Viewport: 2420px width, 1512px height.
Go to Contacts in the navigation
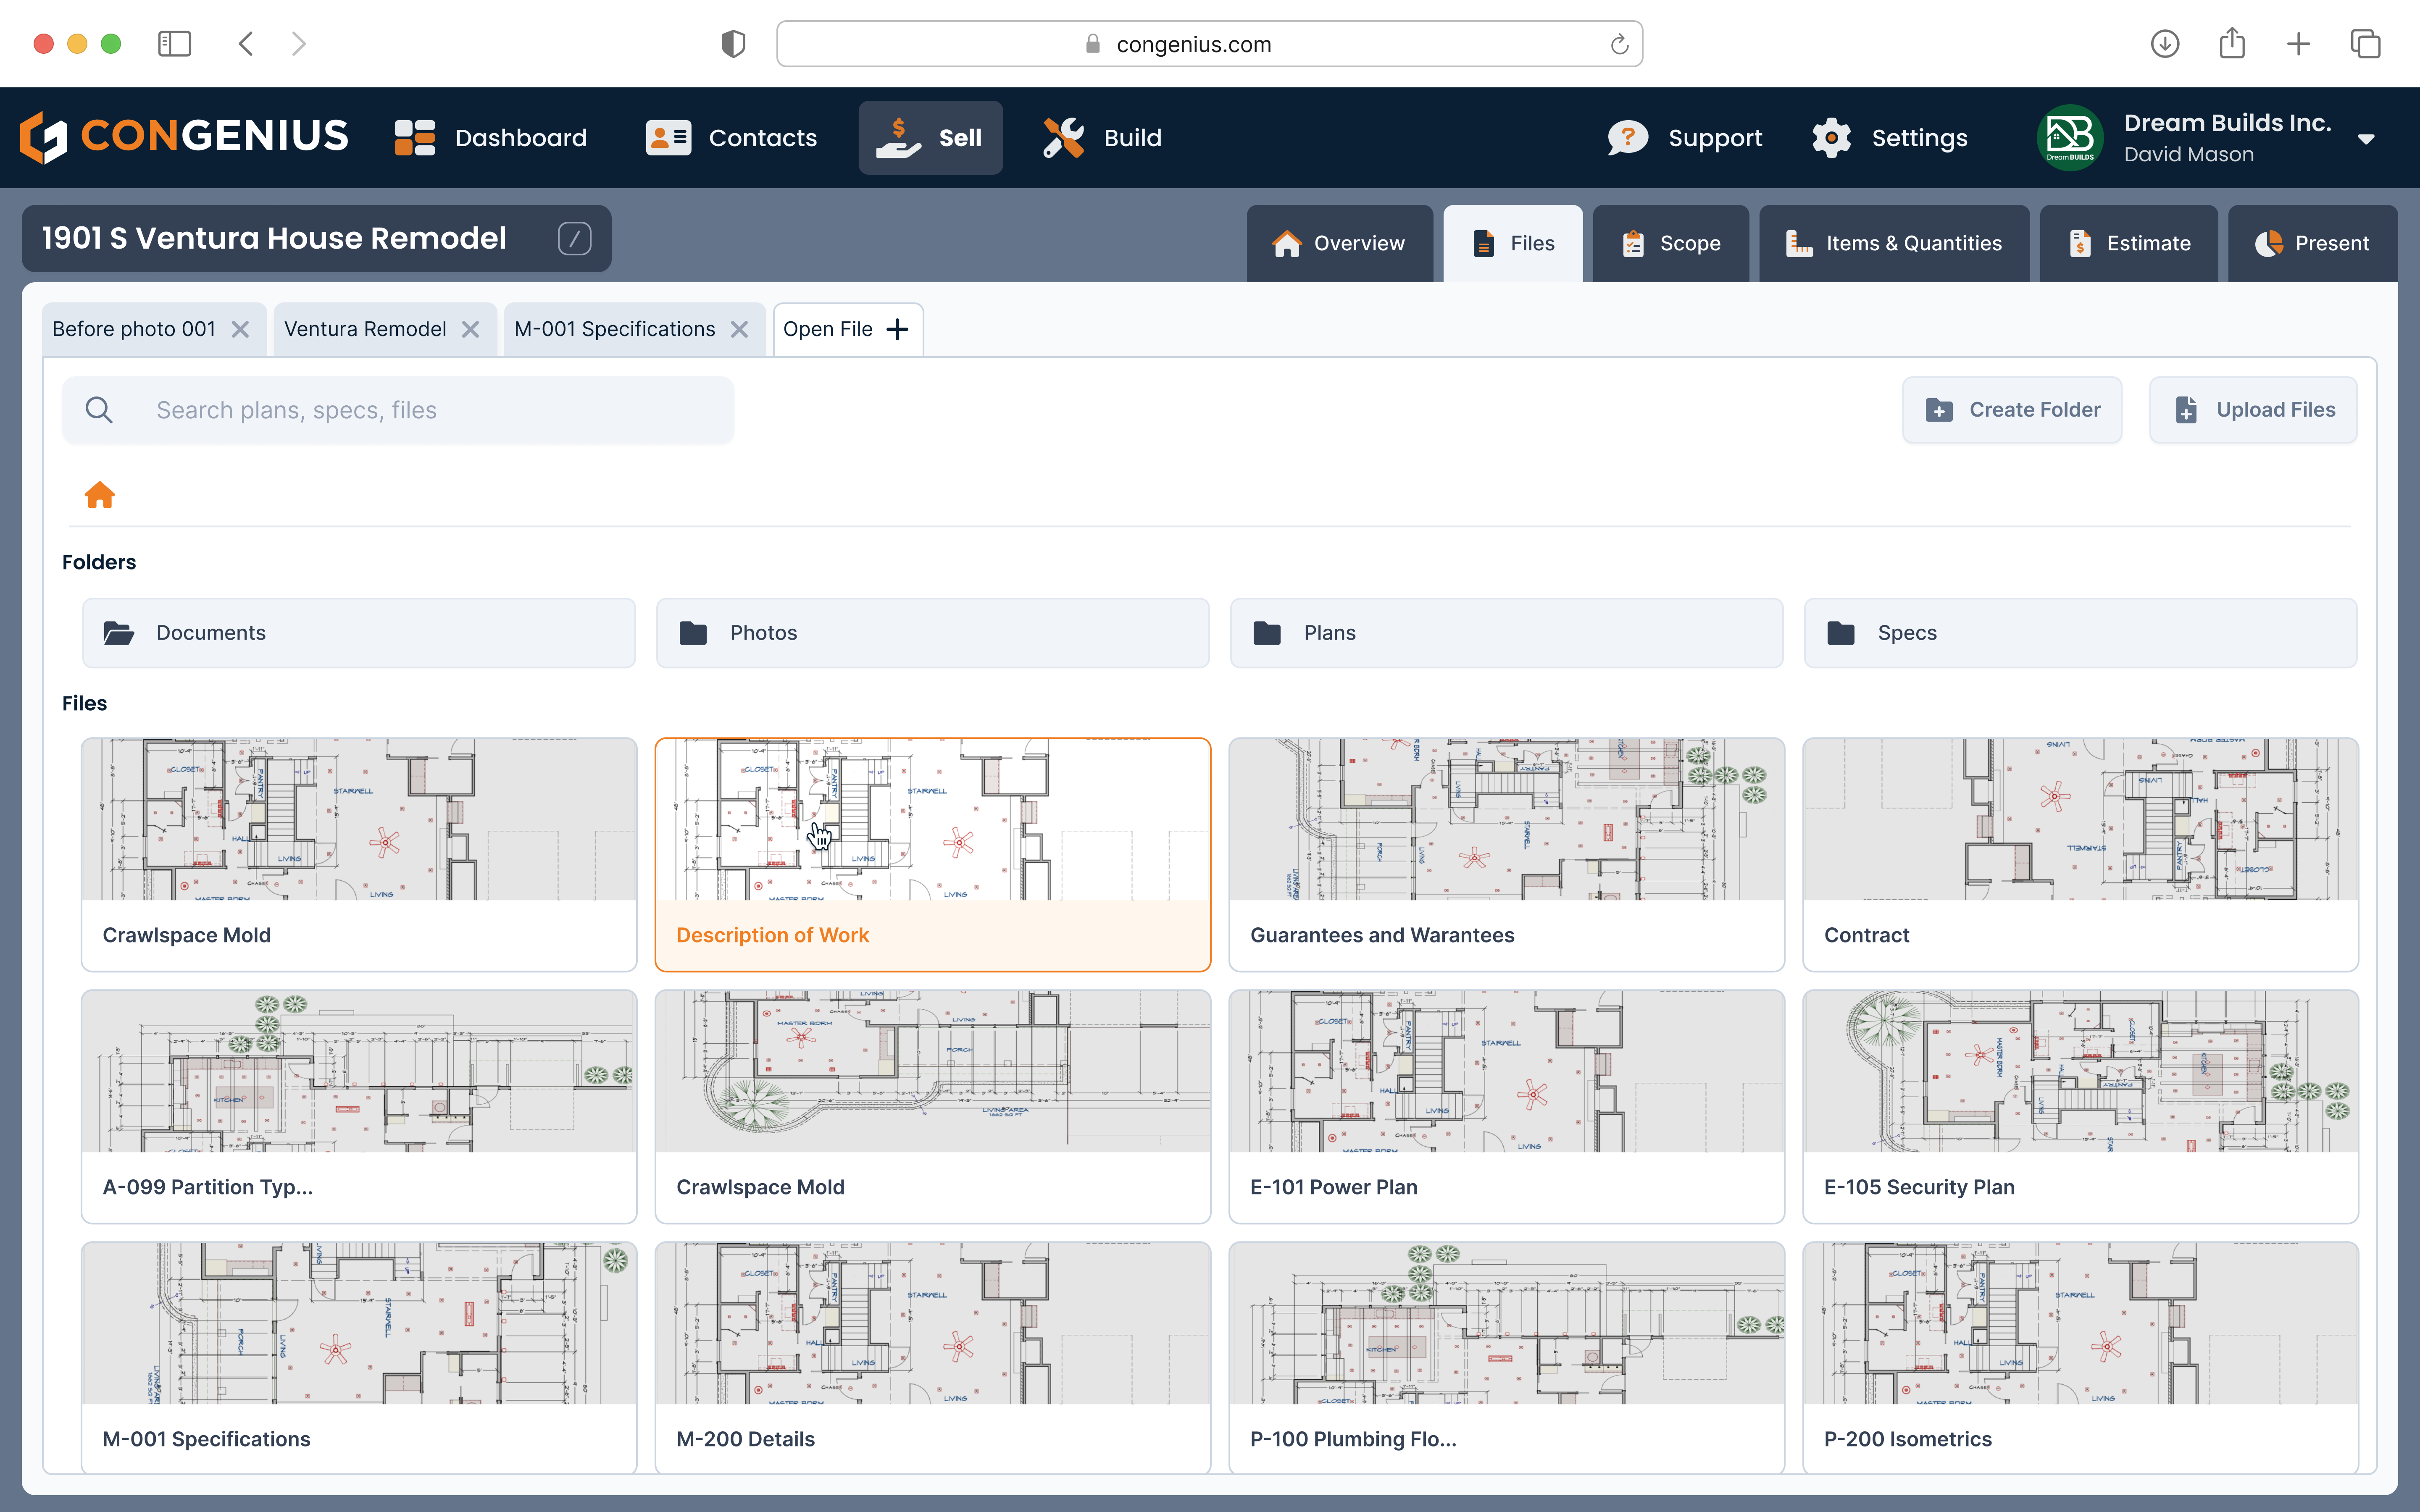[731, 138]
